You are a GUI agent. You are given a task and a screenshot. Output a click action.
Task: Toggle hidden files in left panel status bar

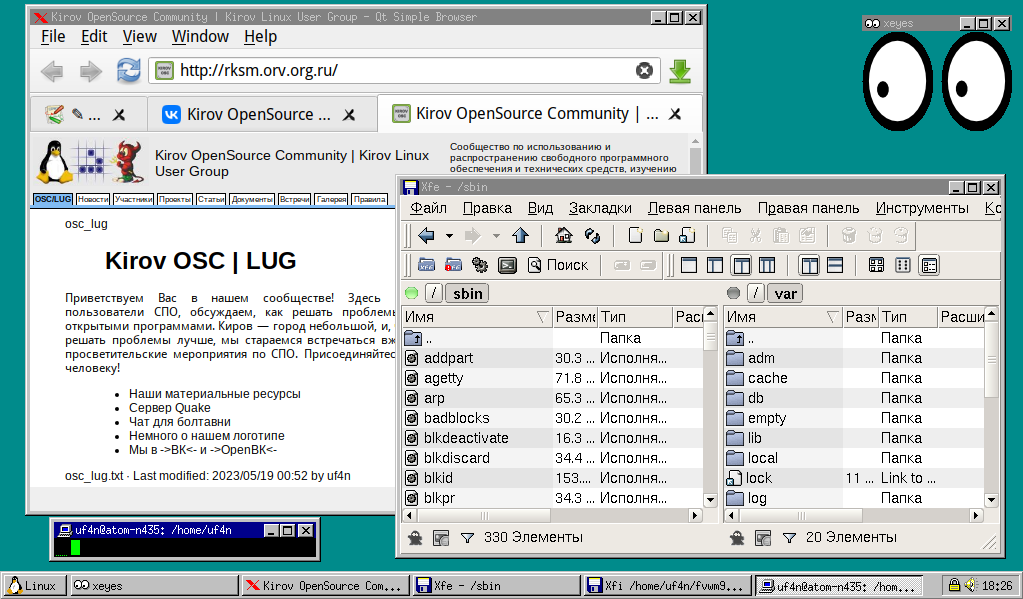click(x=415, y=538)
